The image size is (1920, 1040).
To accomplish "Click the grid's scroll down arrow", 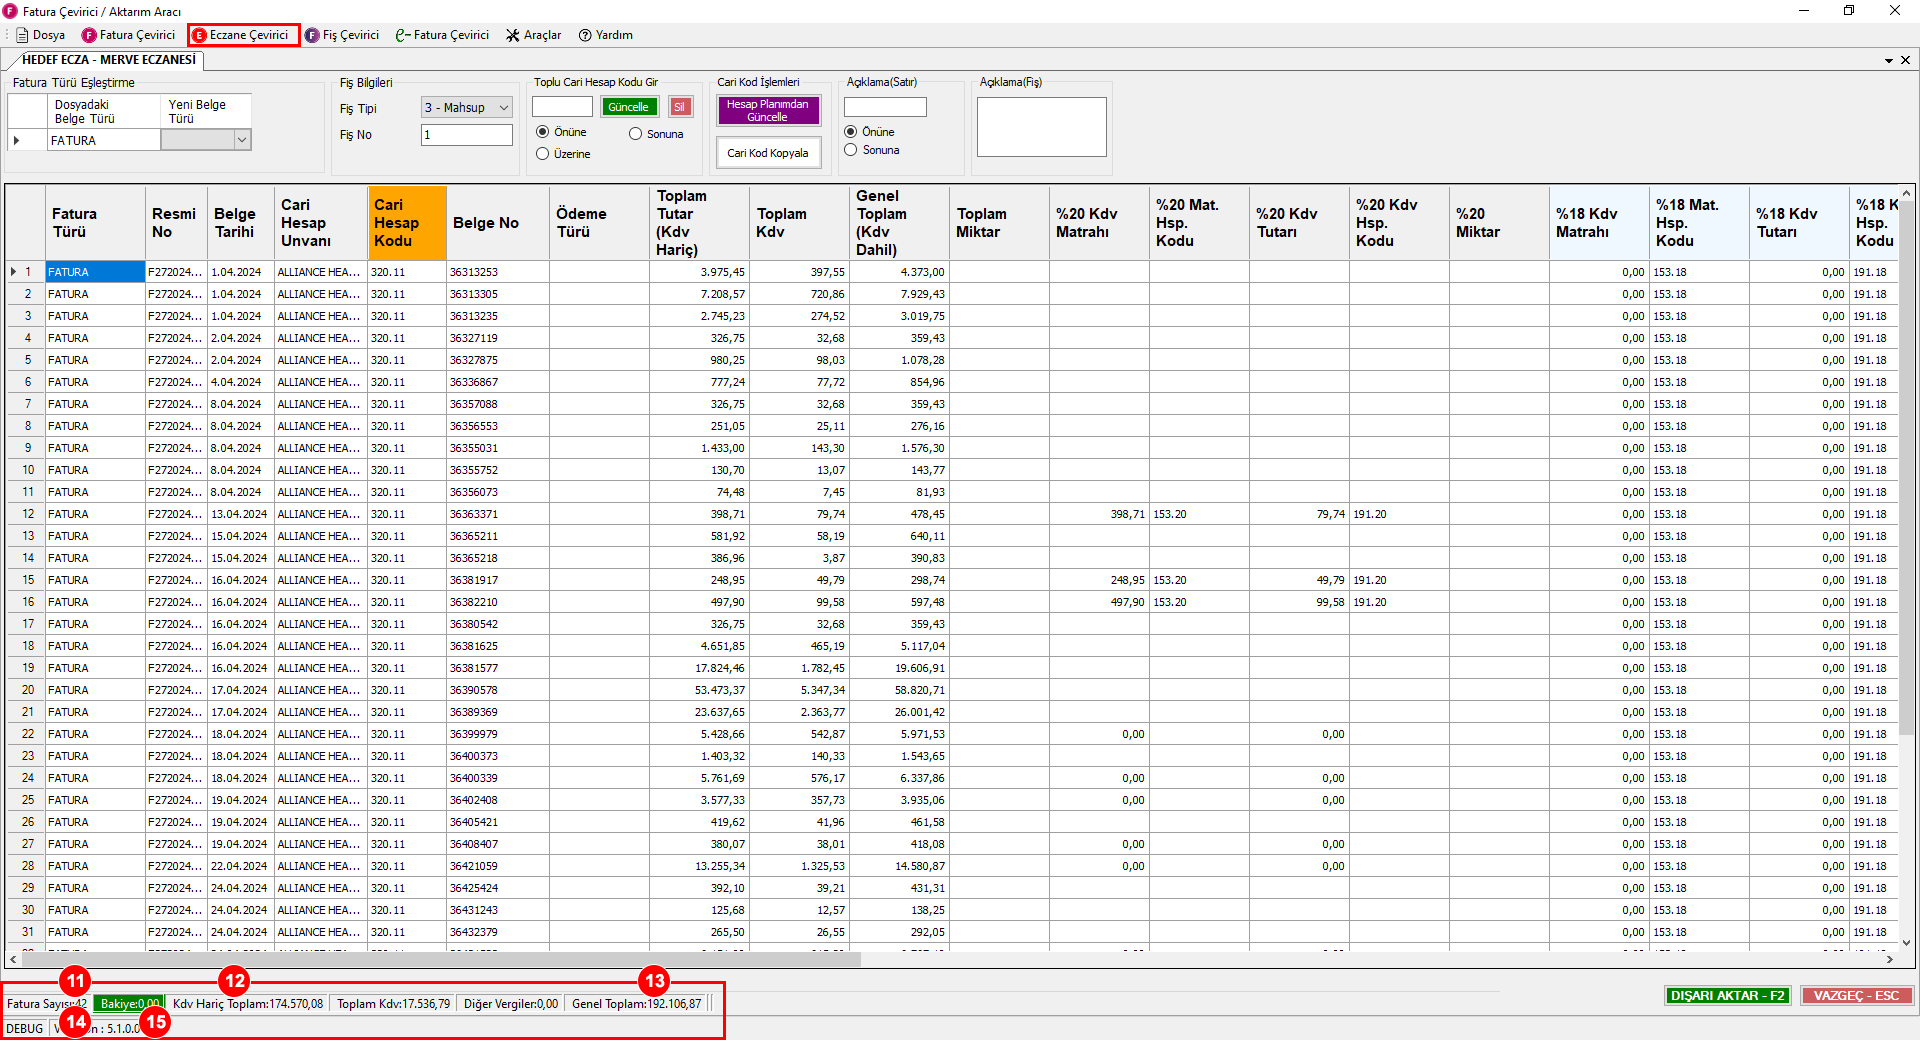I will click(1906, 942).
